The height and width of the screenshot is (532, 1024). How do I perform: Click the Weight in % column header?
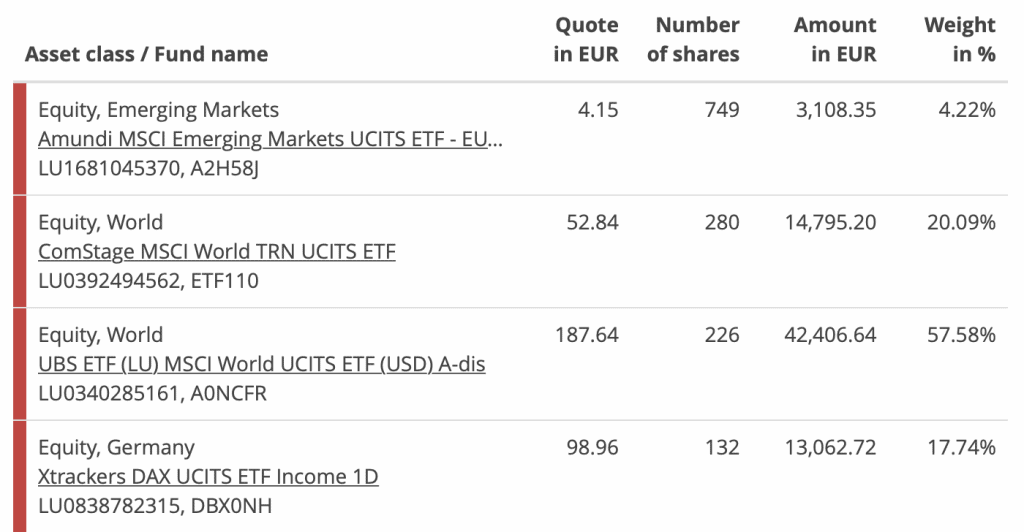pos(960,39)
